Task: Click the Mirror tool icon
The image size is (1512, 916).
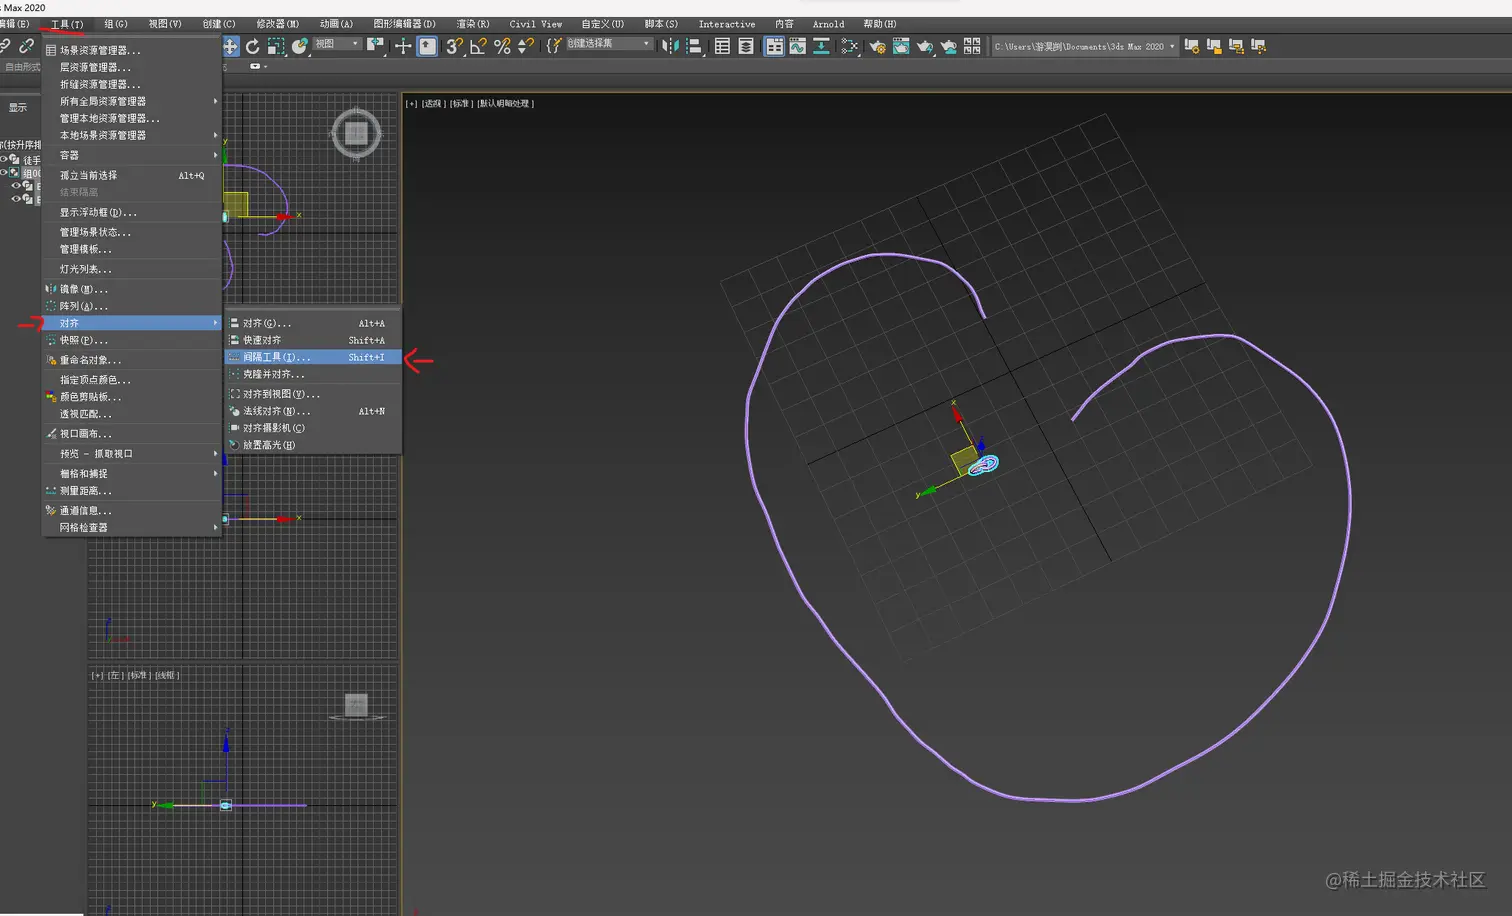Action: 670,46
